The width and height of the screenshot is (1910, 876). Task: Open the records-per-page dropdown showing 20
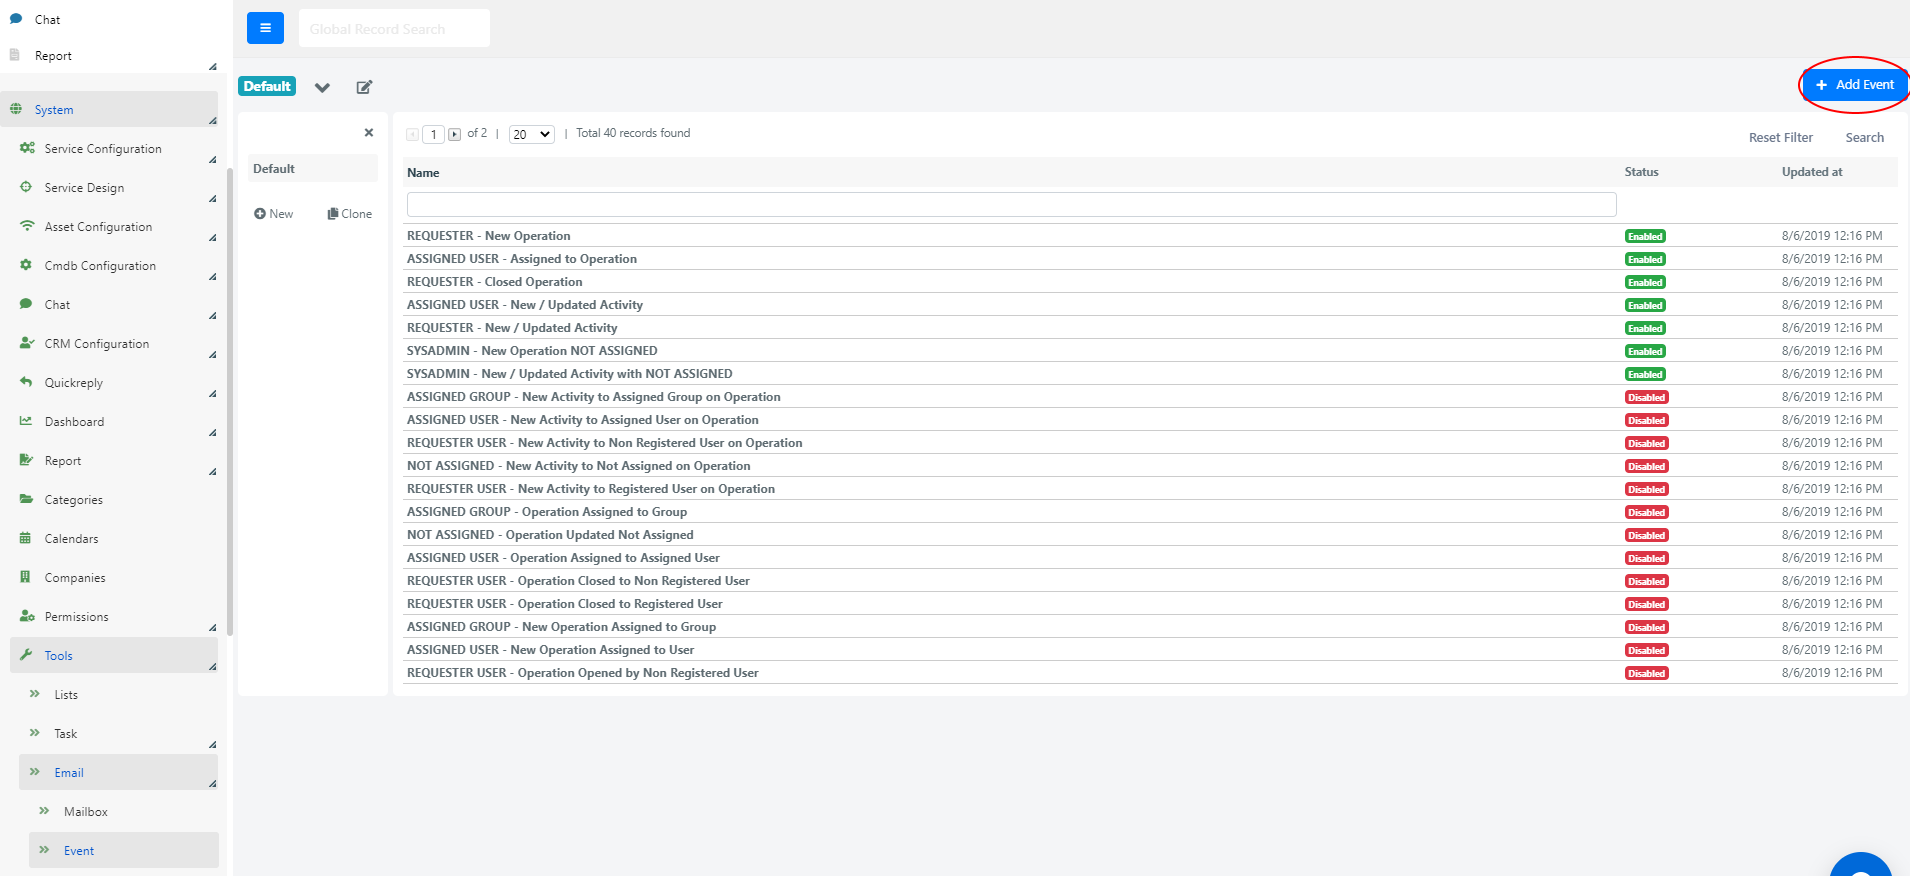[x=532, y=134]
